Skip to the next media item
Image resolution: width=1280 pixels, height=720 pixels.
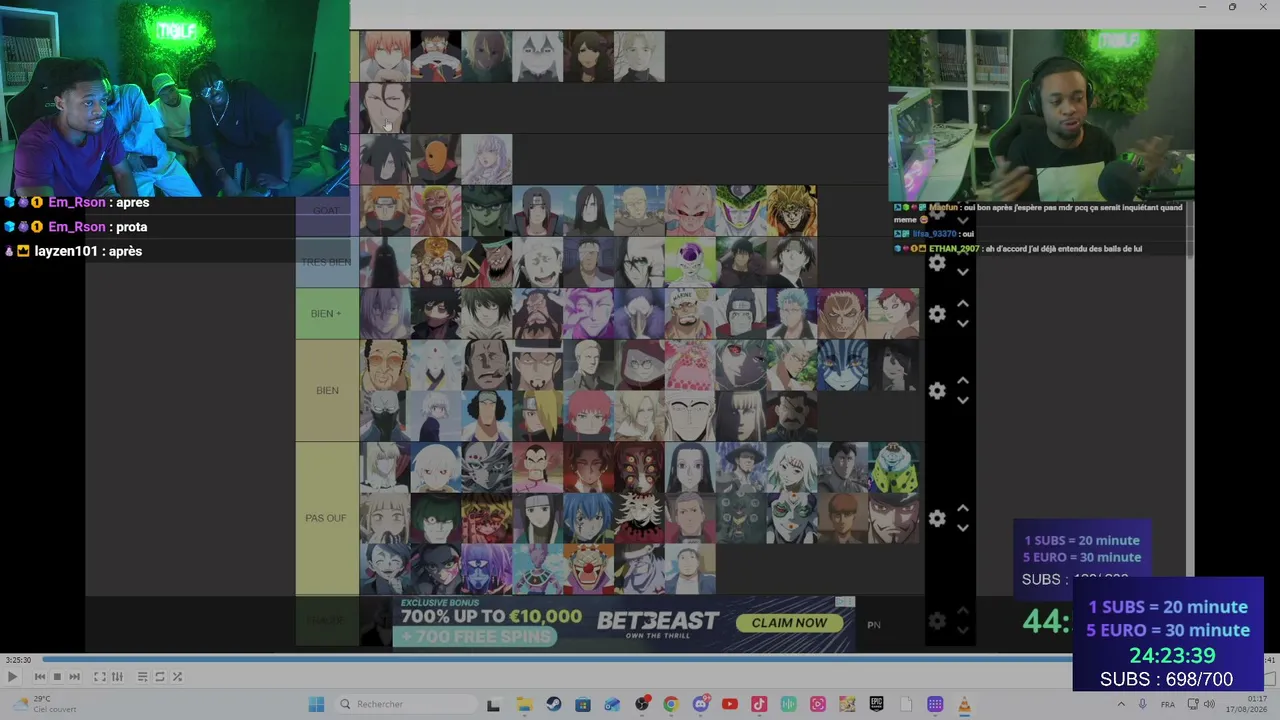tap(74, 677)
